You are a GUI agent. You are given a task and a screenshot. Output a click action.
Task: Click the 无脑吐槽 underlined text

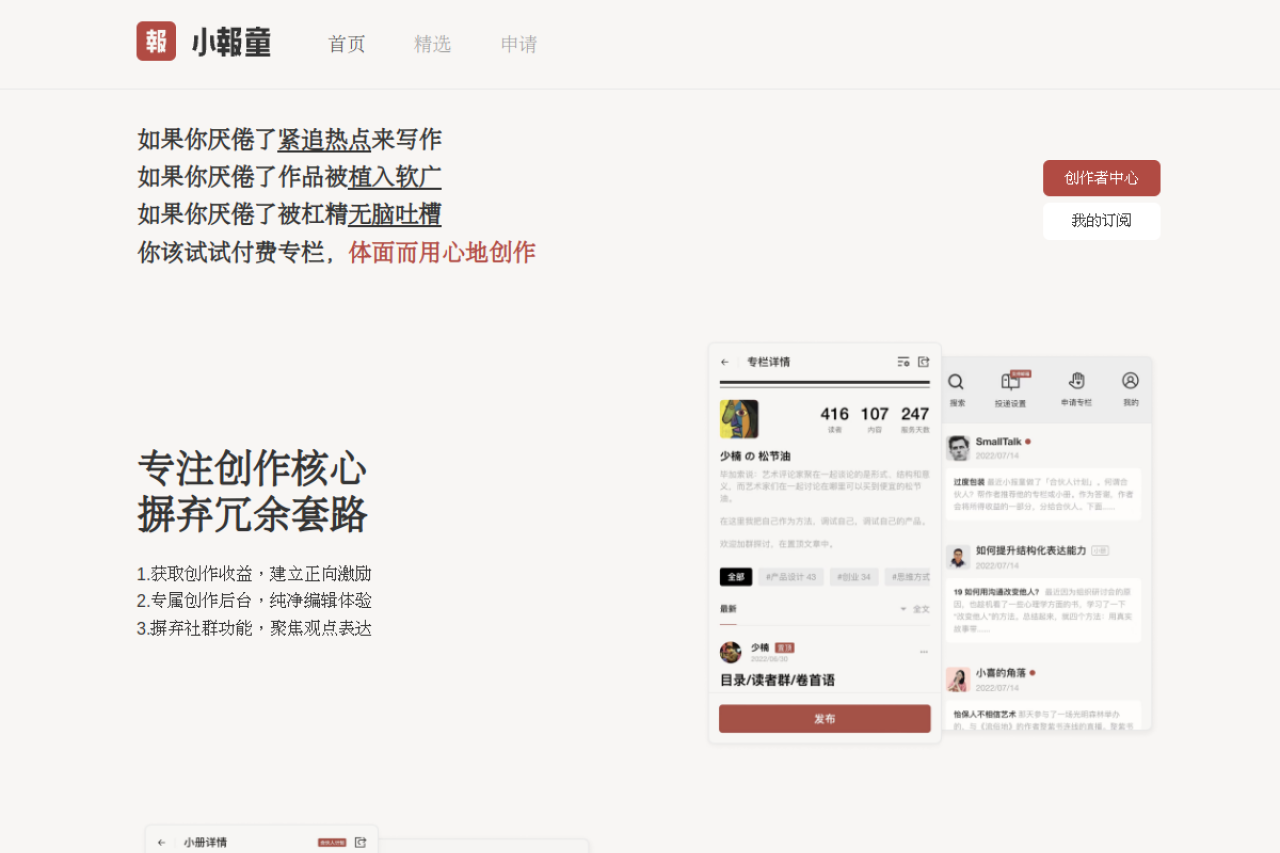tap(395, 215)
